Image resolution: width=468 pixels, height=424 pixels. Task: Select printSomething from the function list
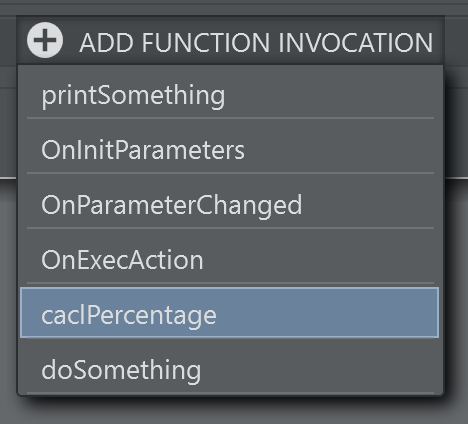coord(230,95)
